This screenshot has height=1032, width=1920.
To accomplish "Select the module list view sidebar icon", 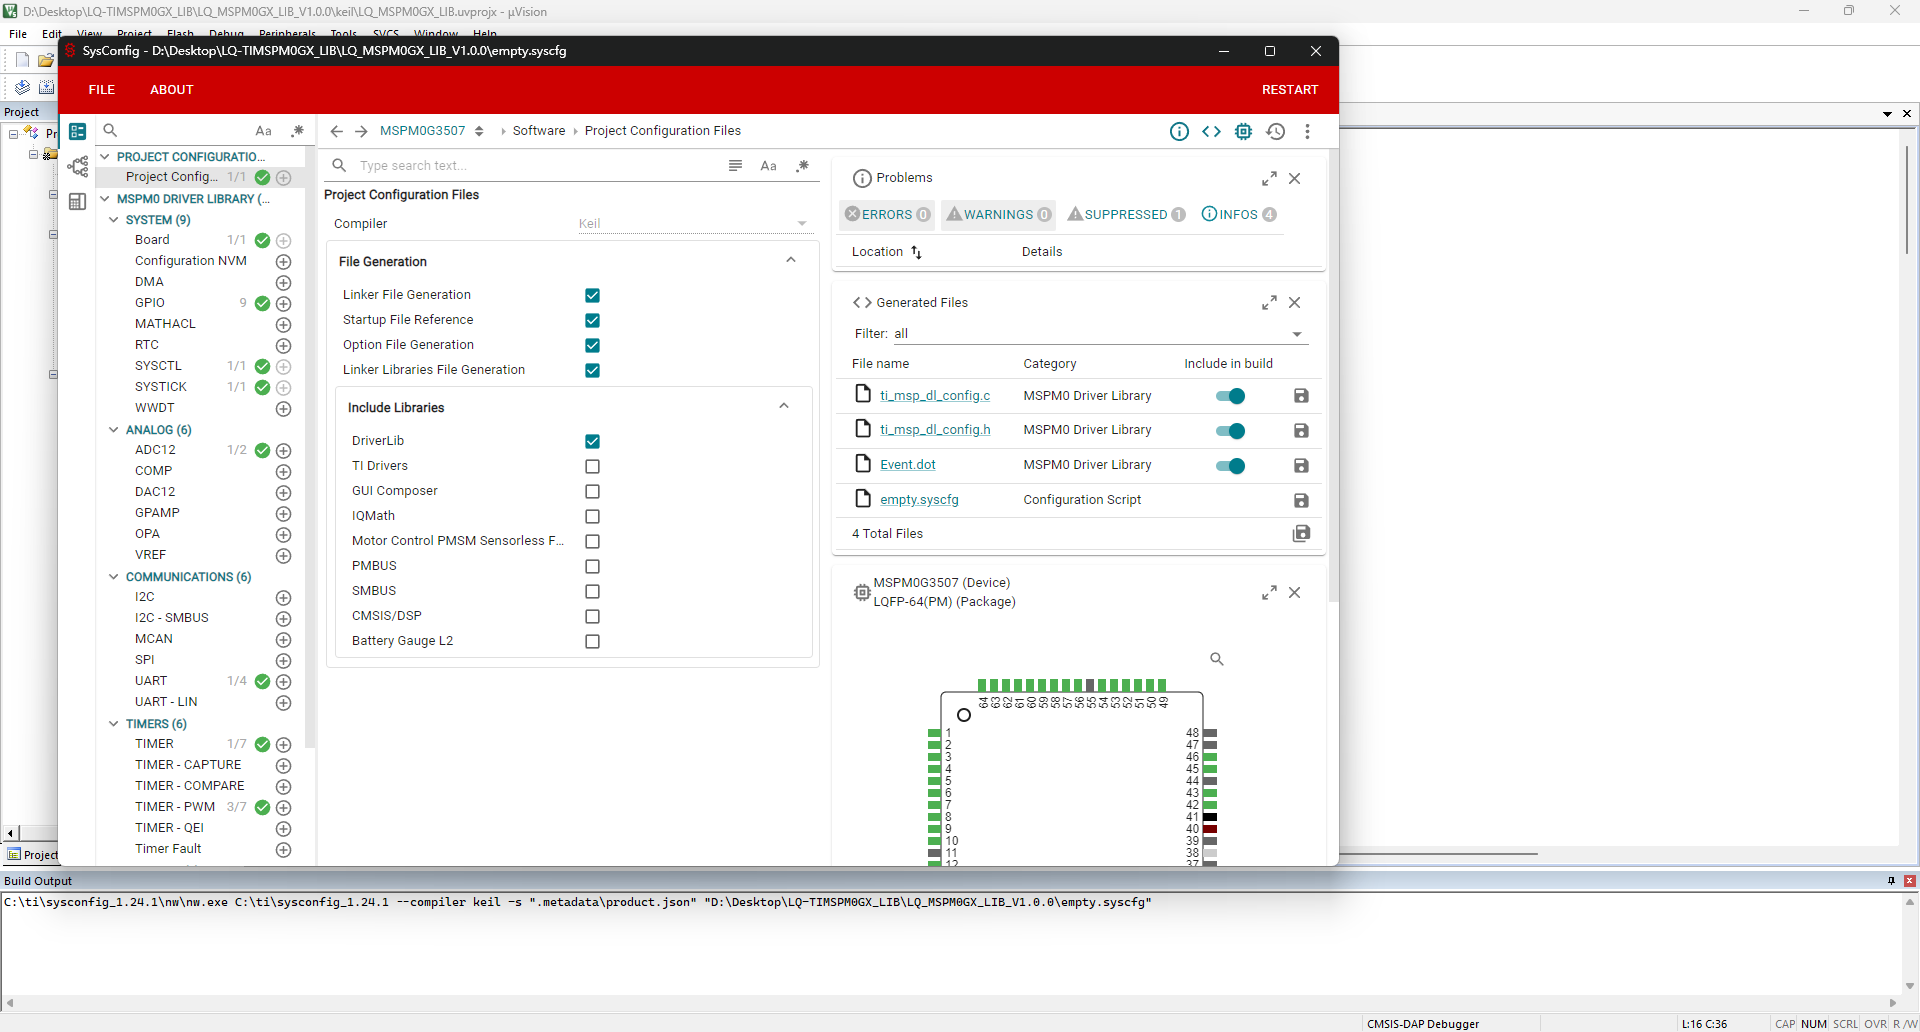I will [x=77, y=131].
